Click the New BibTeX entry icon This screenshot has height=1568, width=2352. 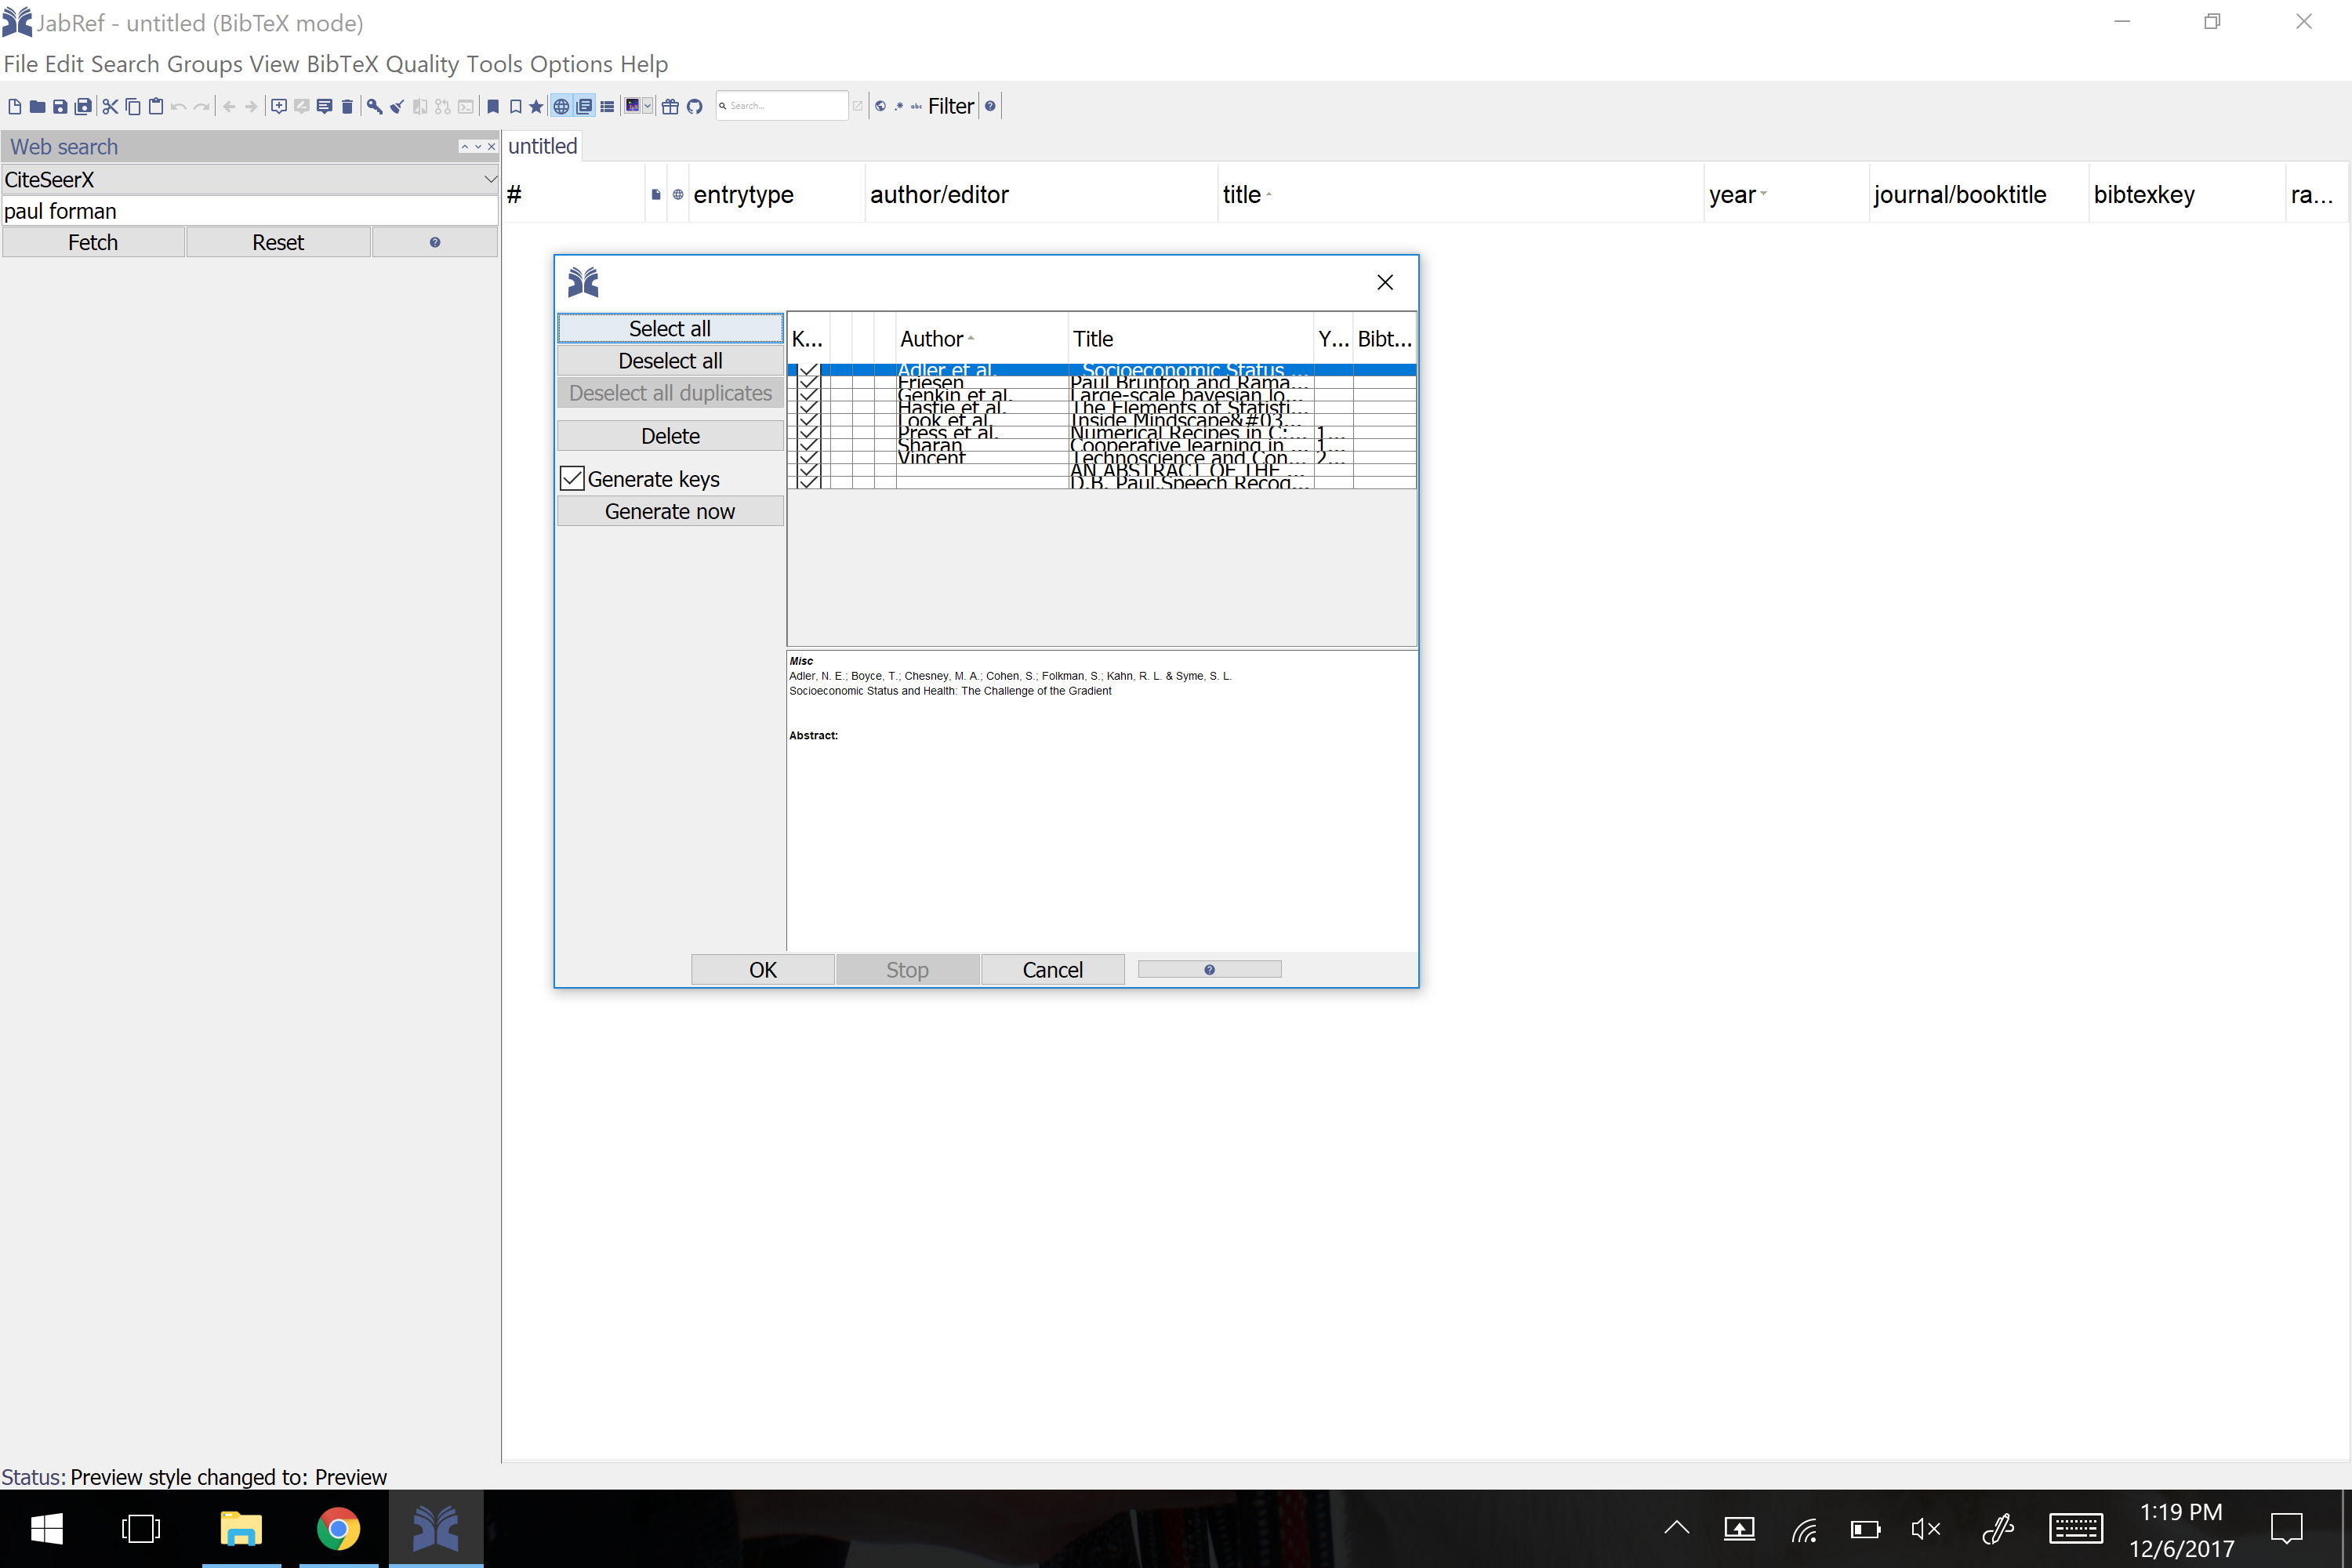pyautogui.click(x=279, y=106)
